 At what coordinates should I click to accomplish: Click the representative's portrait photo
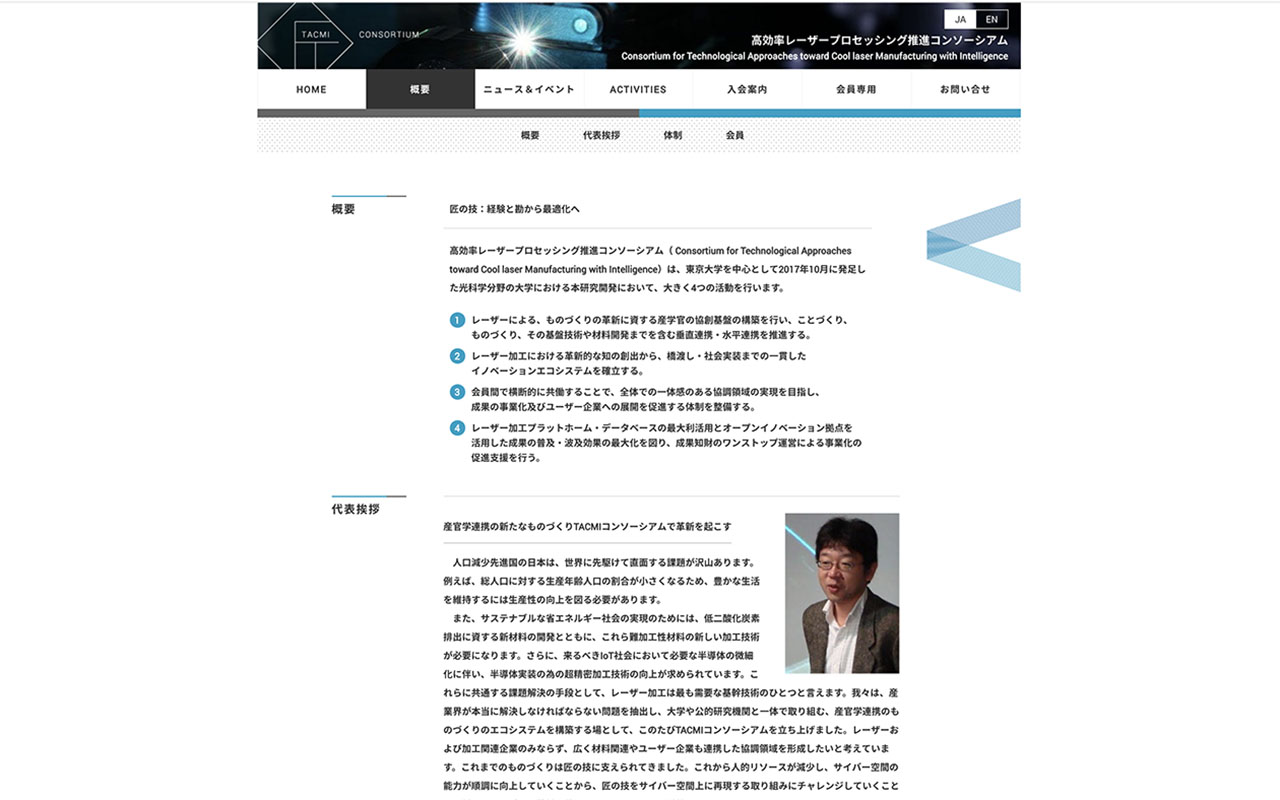(842, 593)
